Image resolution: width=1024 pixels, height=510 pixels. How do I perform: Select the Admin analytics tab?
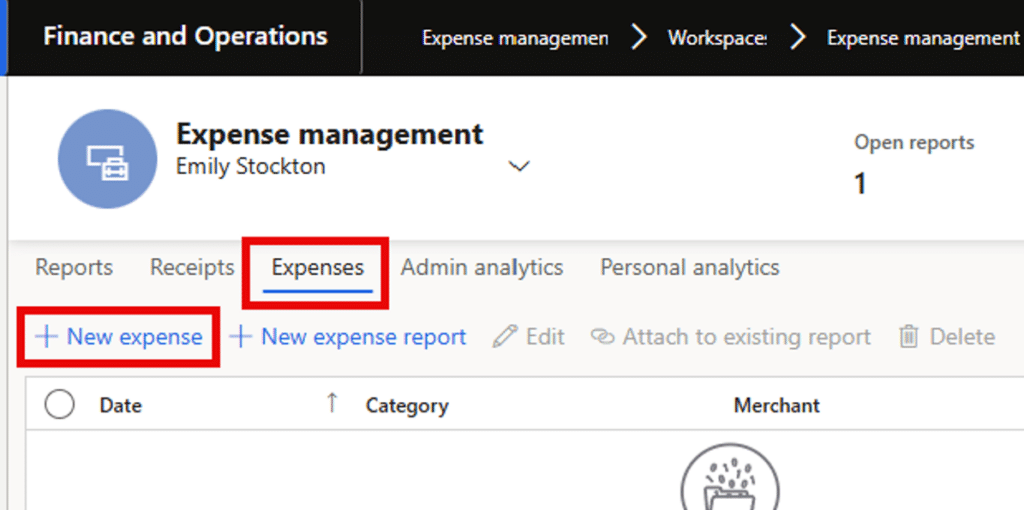(x=482, y=268)
